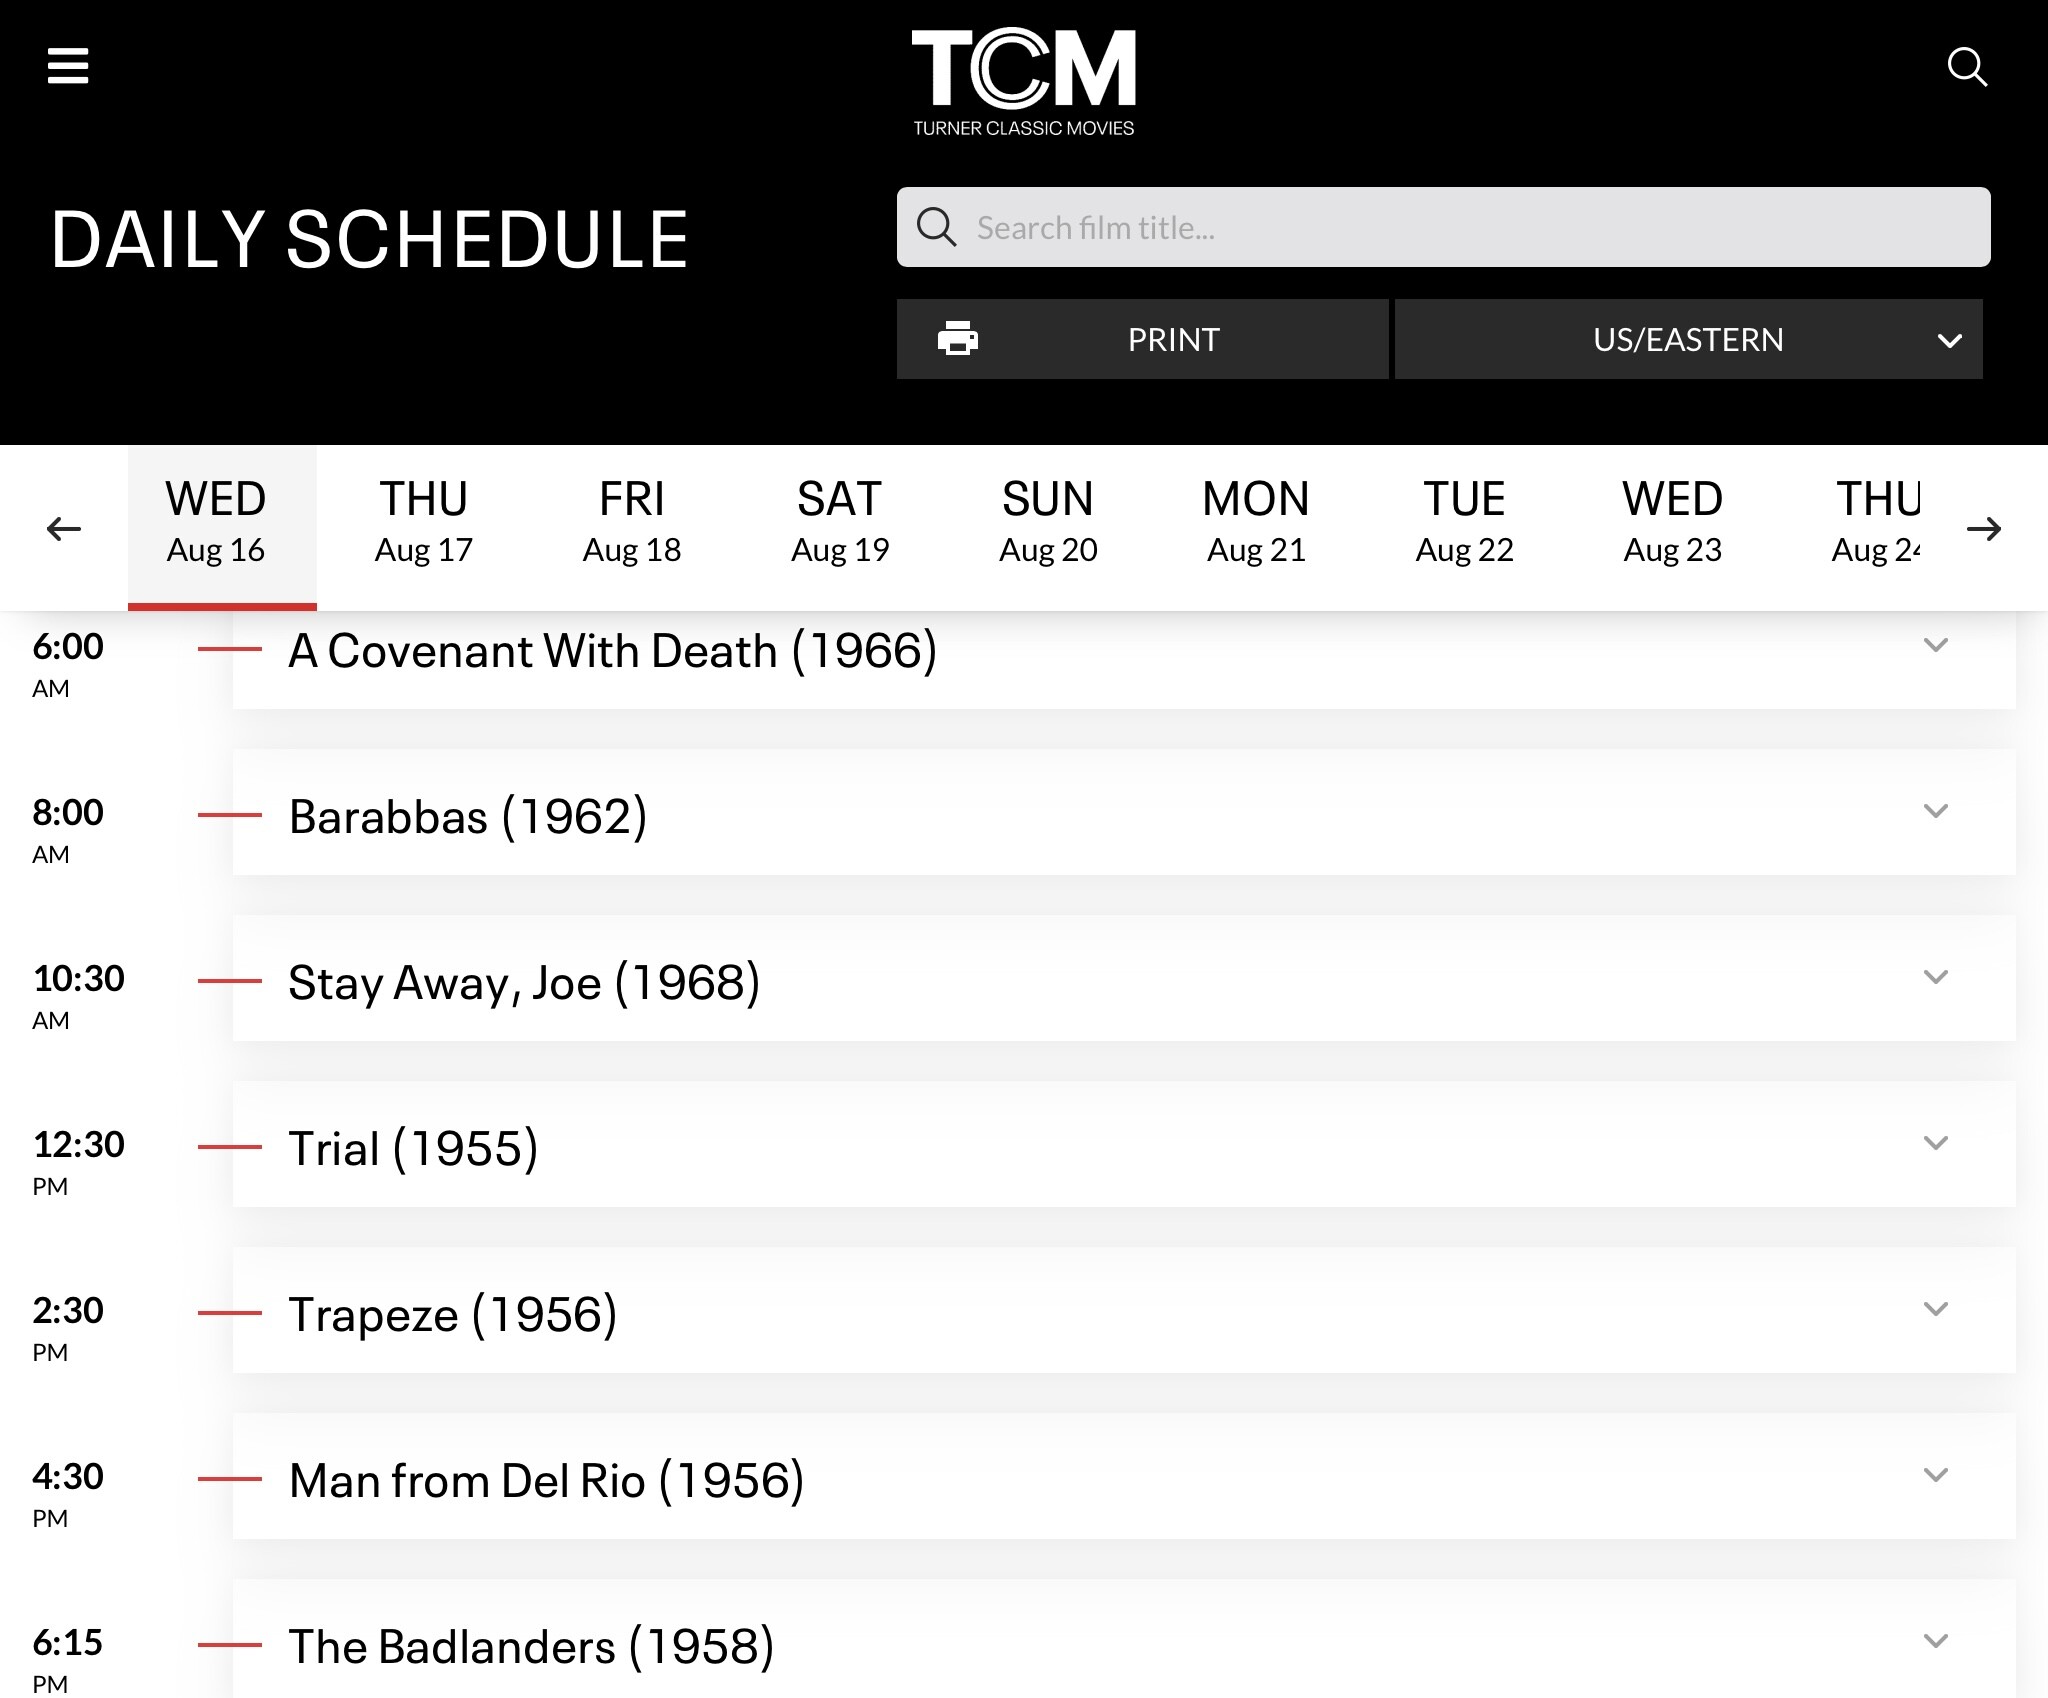Expand A Covenant With Death details
The height and width of the screenshot is (1698, 2048).
pos(1936,646)
